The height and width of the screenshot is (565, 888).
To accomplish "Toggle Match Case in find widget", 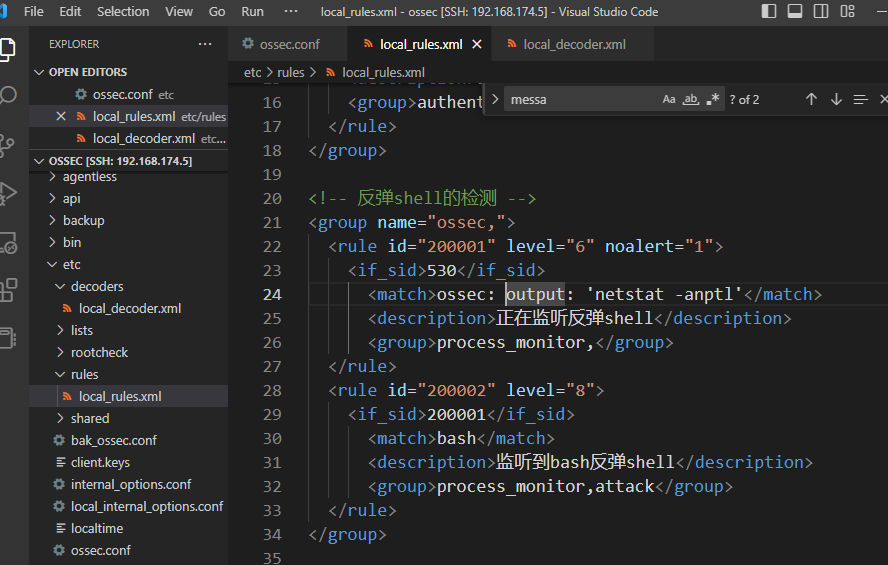I will coord(669,99).
